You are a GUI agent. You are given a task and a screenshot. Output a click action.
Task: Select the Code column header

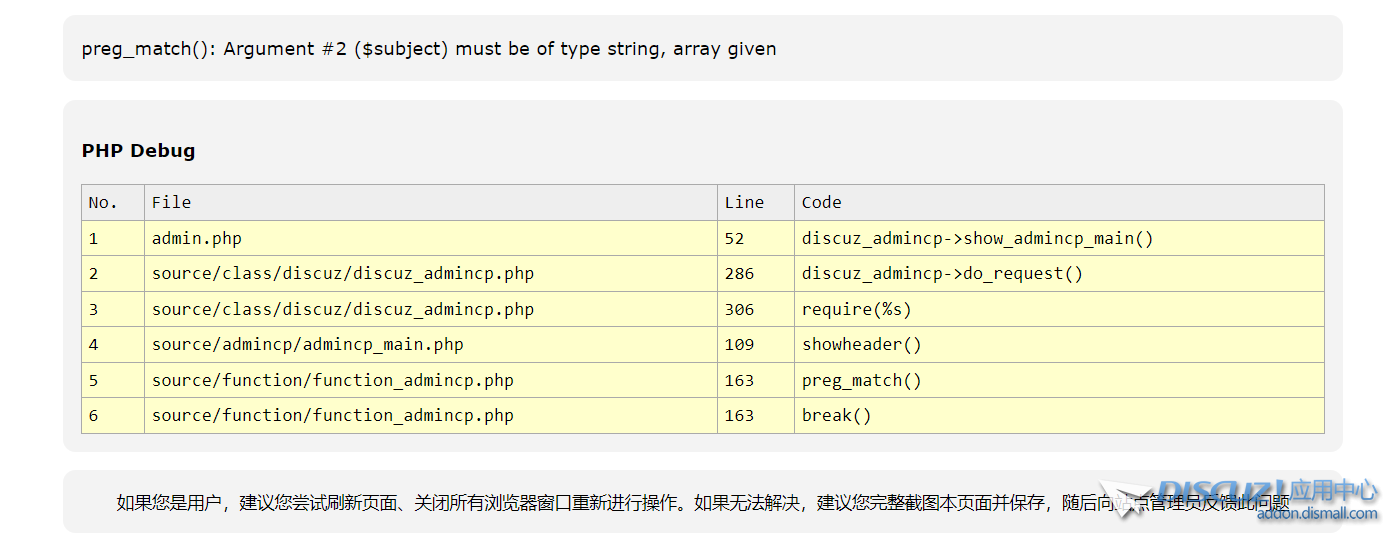821,203
